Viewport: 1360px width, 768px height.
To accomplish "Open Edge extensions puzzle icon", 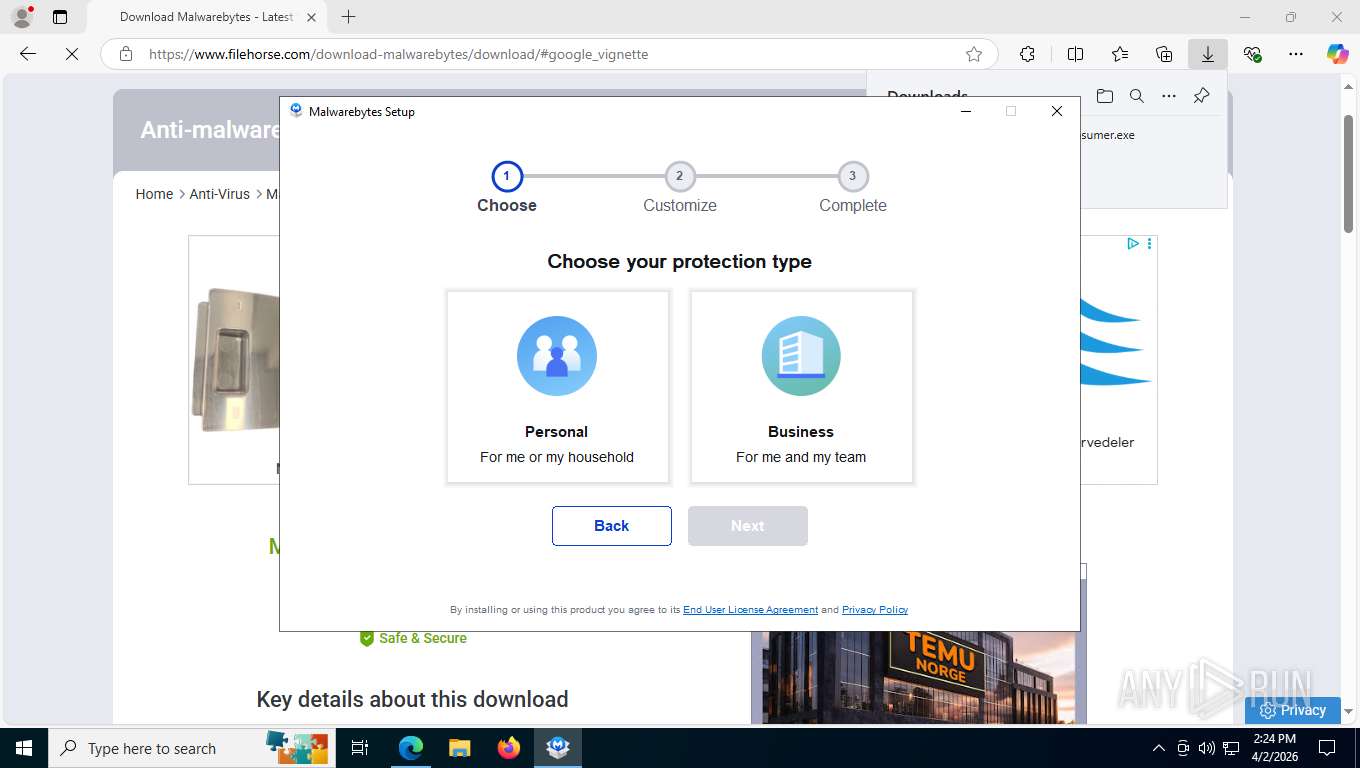I will pos(1027,54).
